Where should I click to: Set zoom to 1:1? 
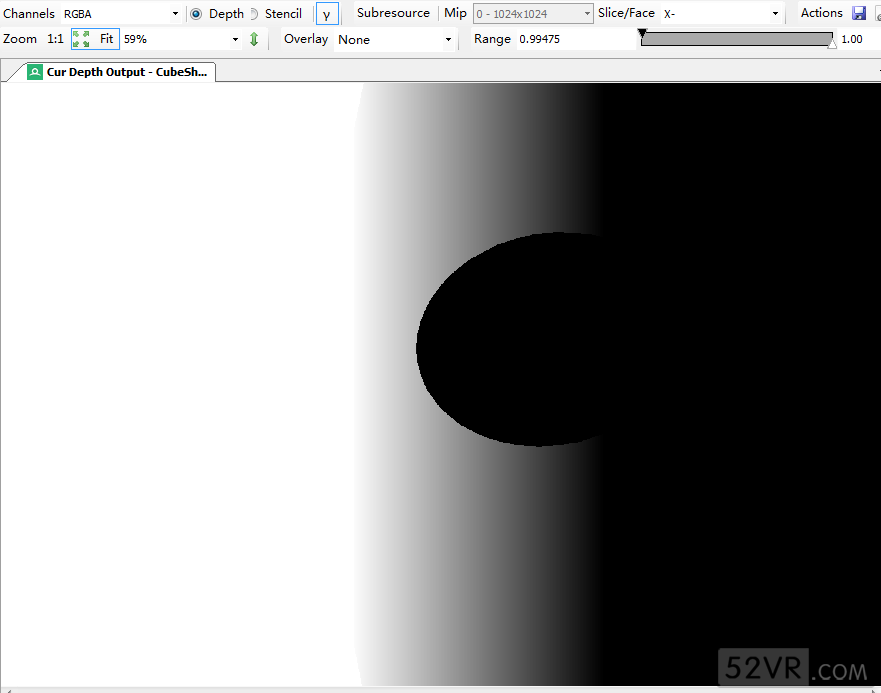55,39
